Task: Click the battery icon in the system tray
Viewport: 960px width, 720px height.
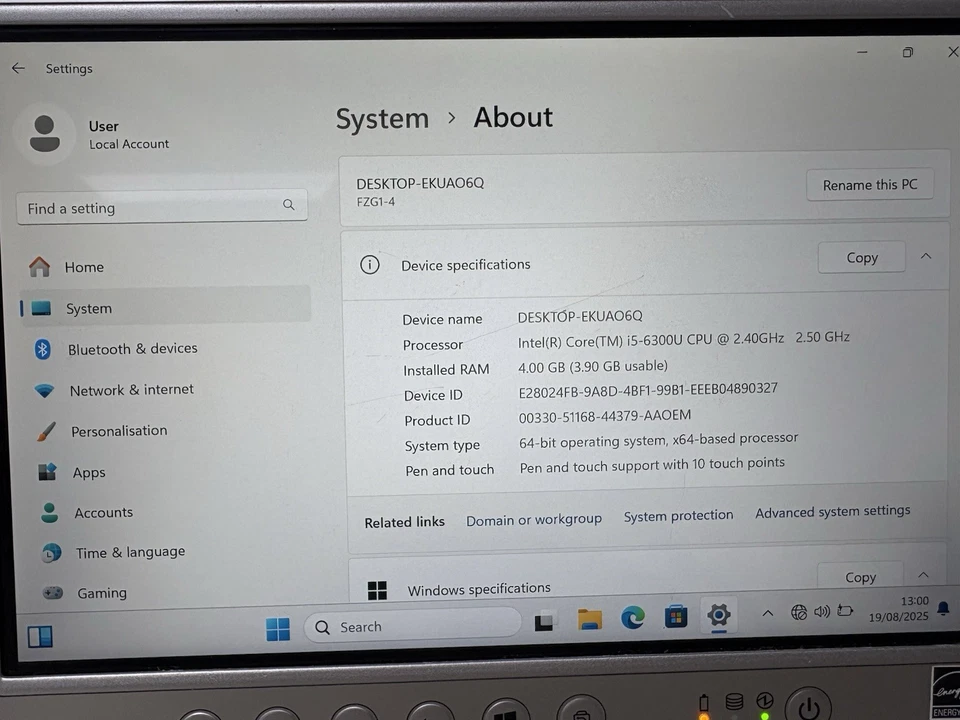Action: (x=844, y=611)
